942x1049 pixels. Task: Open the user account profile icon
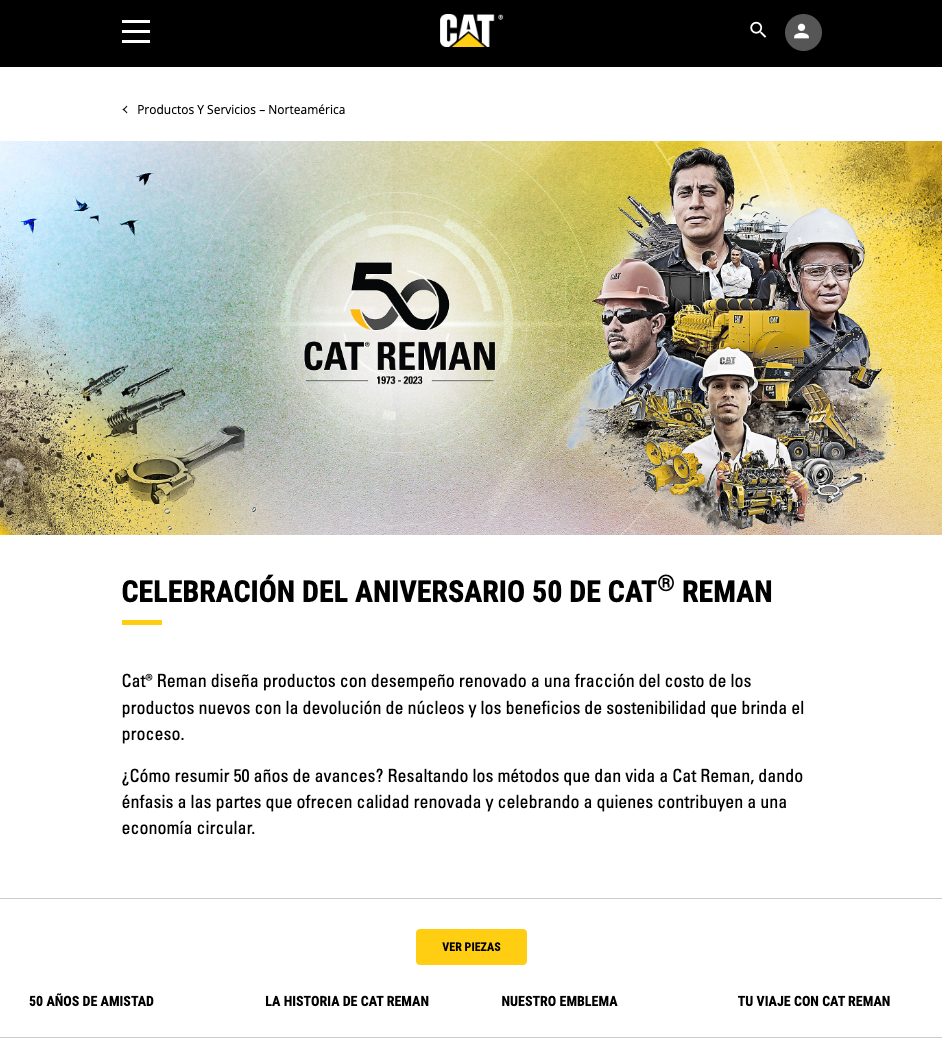click(803, 32)
